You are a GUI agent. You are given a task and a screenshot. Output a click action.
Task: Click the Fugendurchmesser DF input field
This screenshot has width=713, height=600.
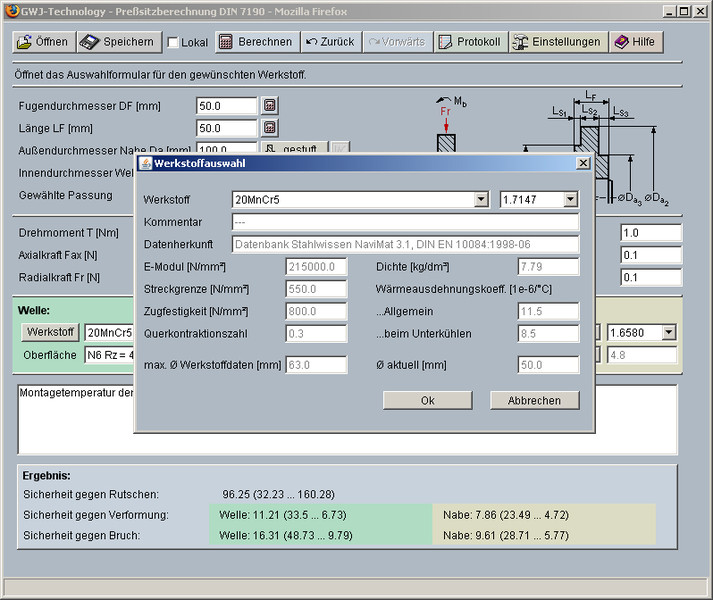click(226, 106)
